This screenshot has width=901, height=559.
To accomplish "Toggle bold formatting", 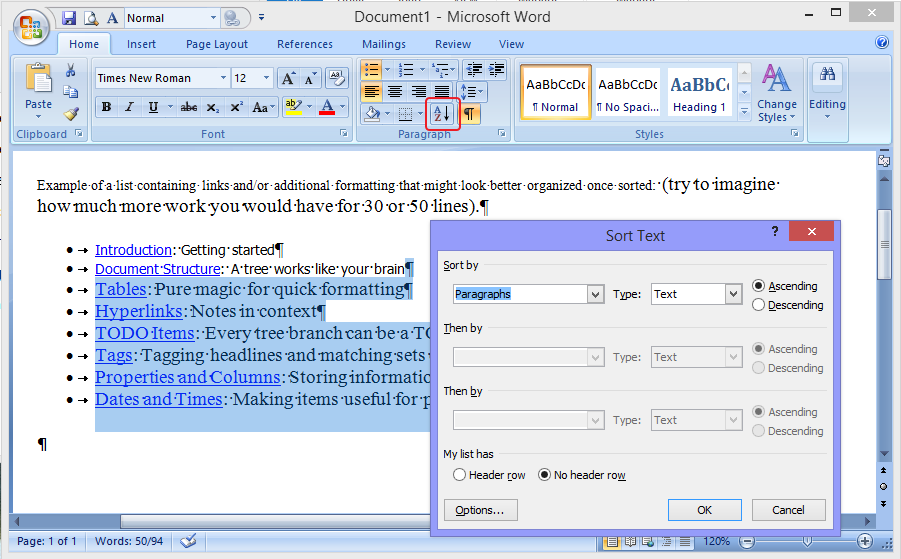I will 106,107.
